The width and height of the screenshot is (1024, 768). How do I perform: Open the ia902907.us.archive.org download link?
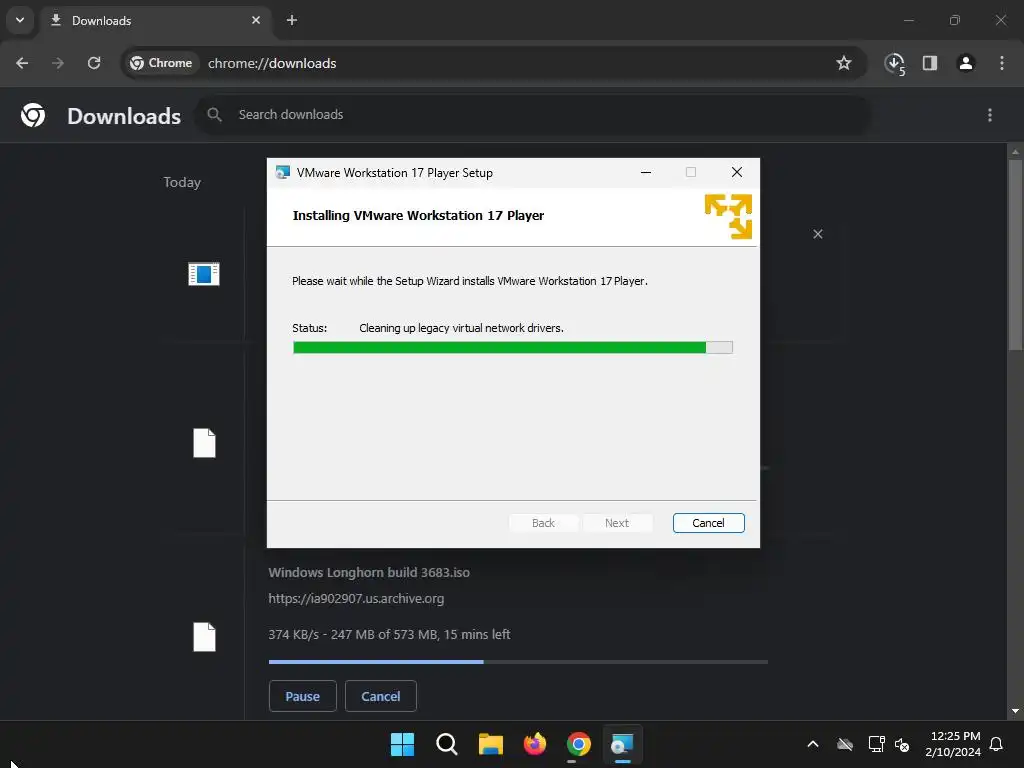coord(356,598)
